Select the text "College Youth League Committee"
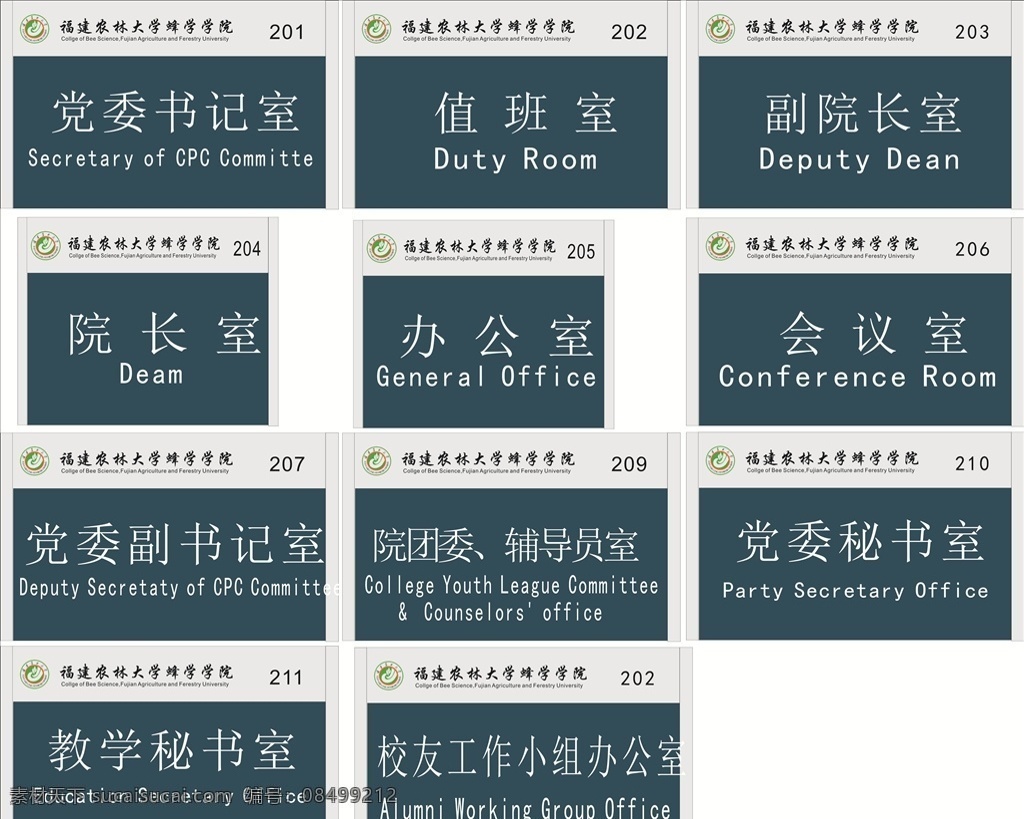Viewport: 1024px width, 819px height. 511,586
